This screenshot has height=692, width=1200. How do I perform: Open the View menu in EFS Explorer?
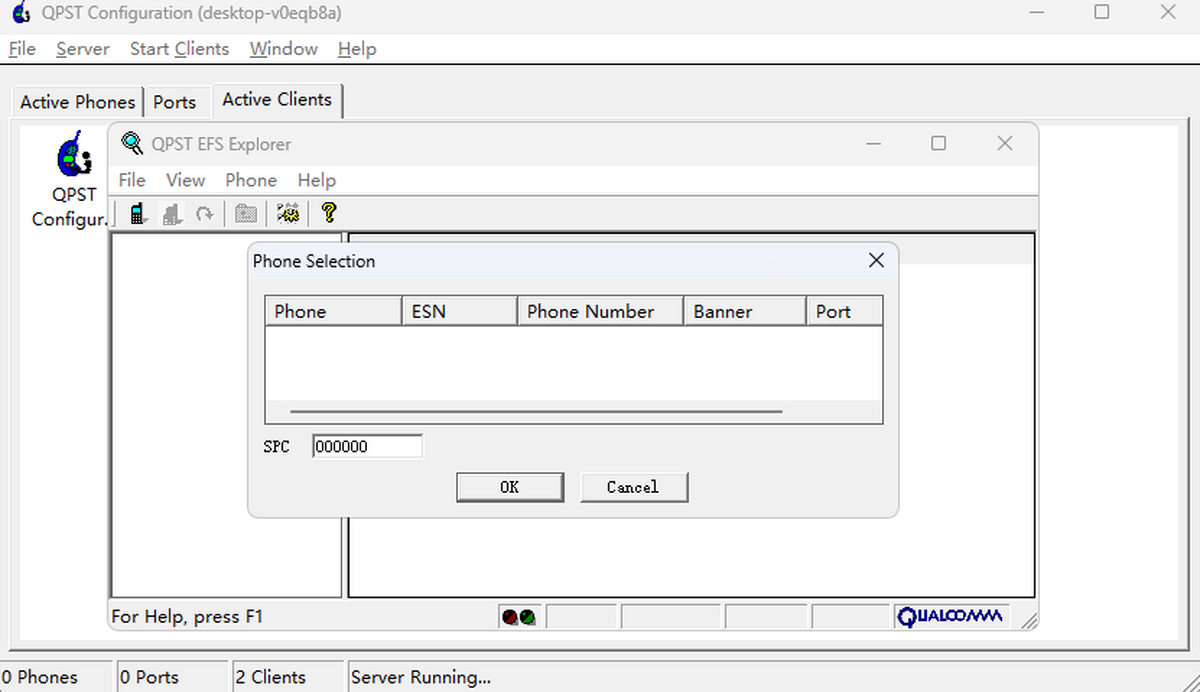185,180
